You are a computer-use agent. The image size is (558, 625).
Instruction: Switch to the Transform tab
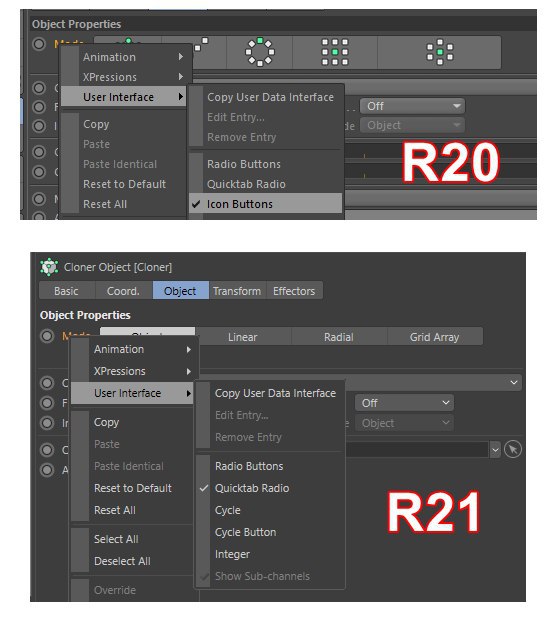(237, 291)
